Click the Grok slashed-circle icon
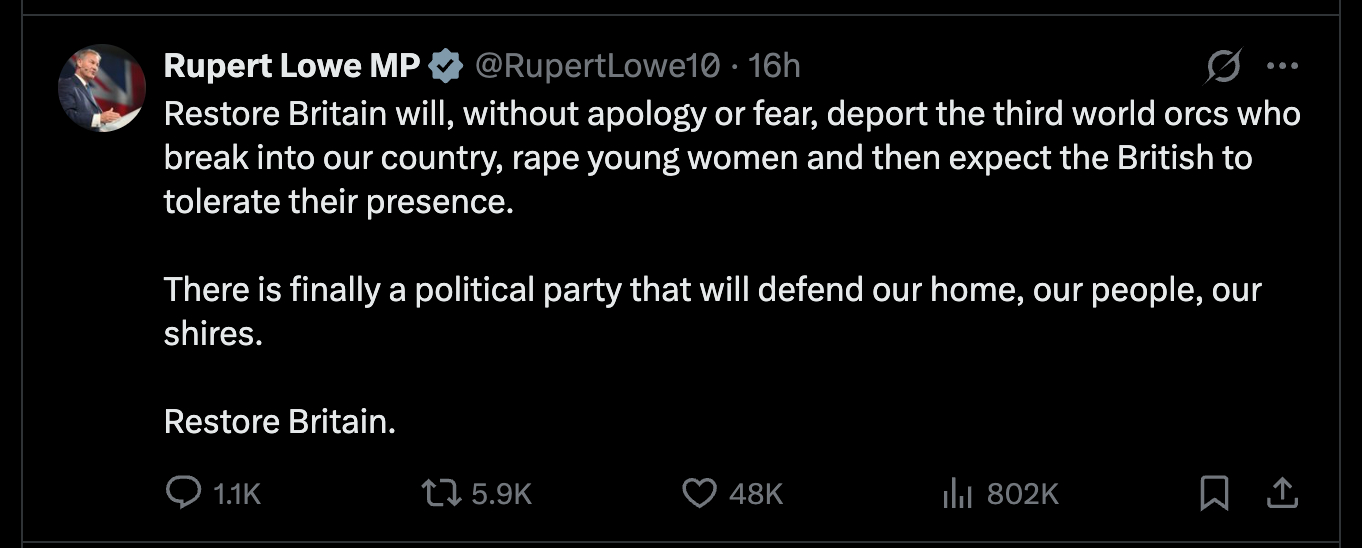 coord(1223,67)
